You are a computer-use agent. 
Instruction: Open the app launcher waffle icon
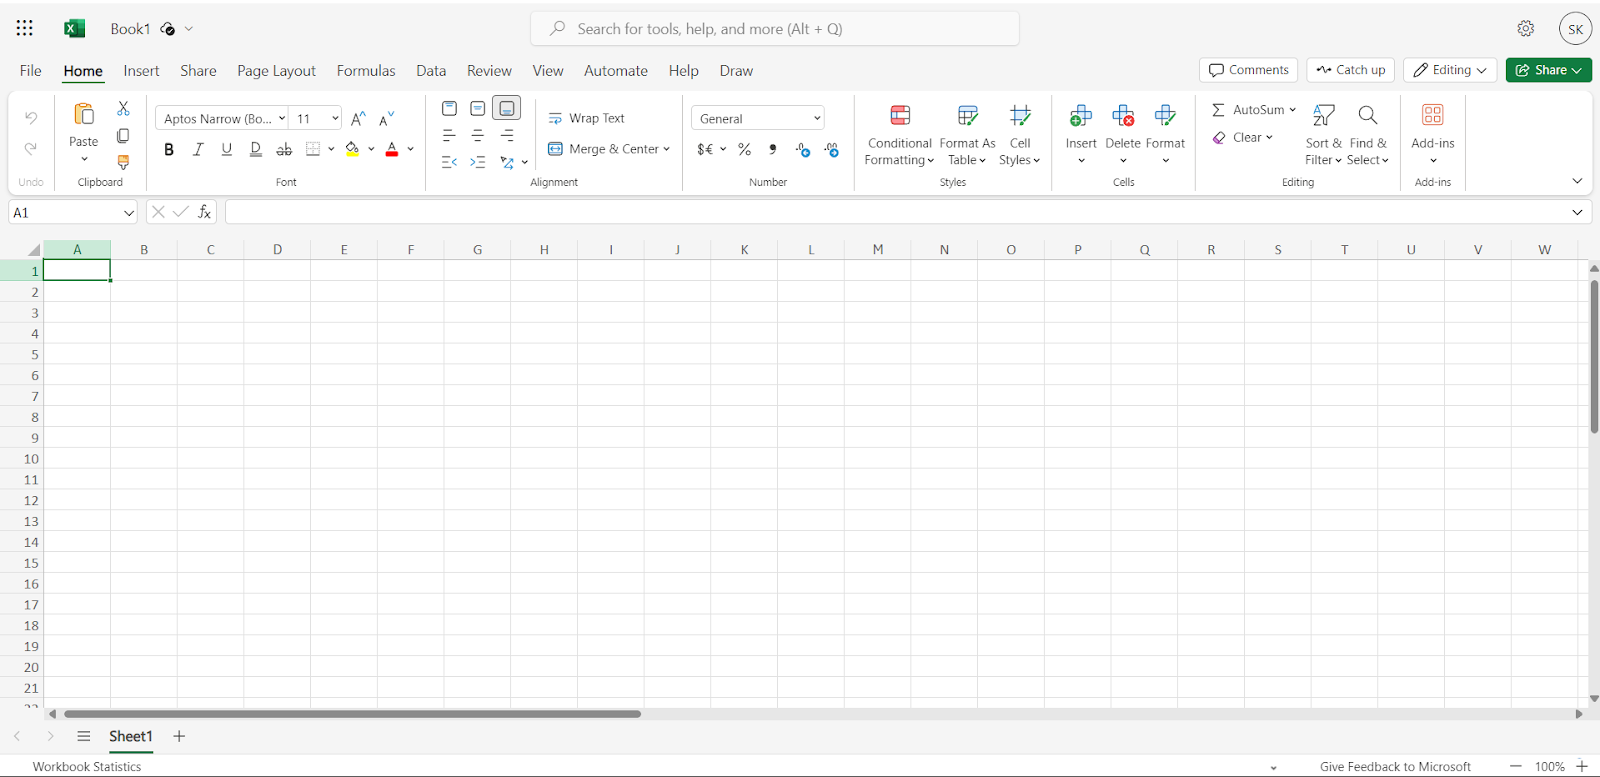point(24,28)
